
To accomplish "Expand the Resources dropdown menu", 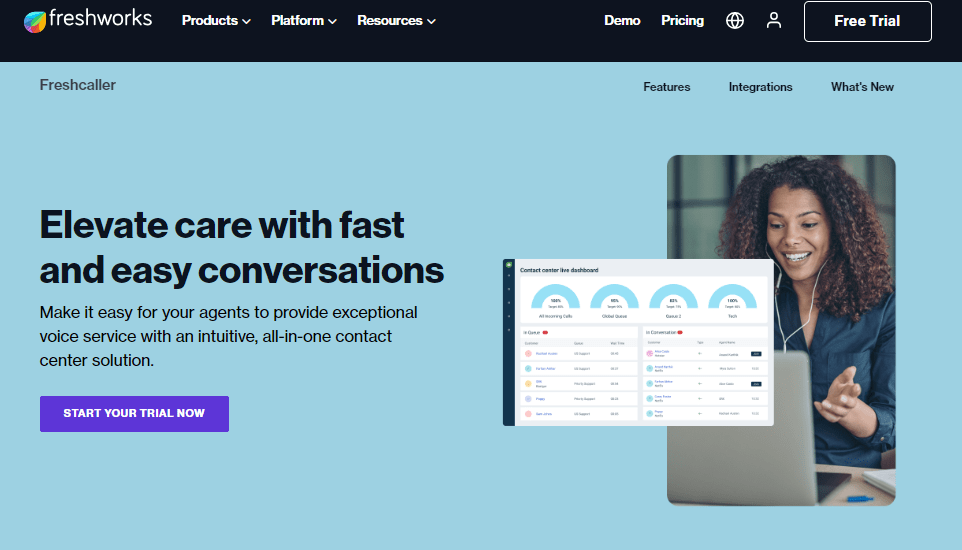I will point(396,21).
